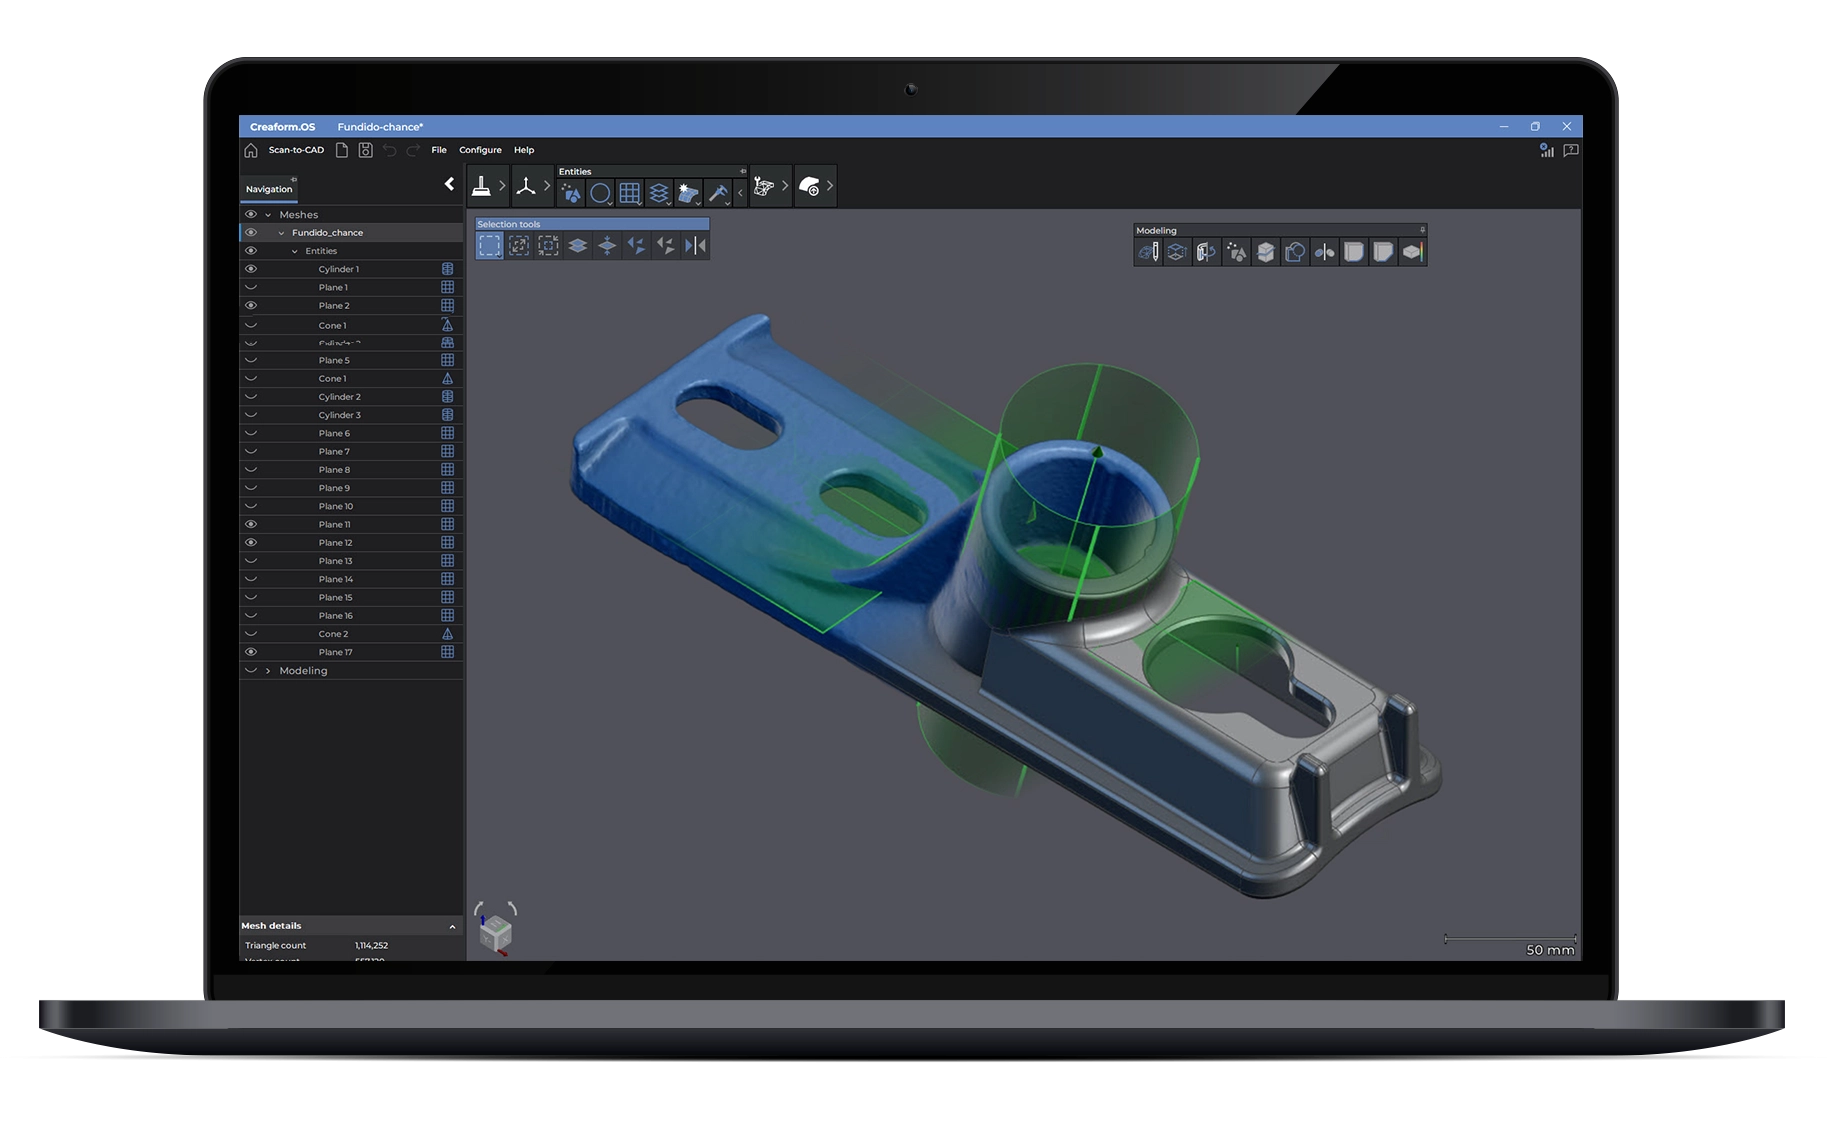Click the Home icon in top bar

click(251, 150)
